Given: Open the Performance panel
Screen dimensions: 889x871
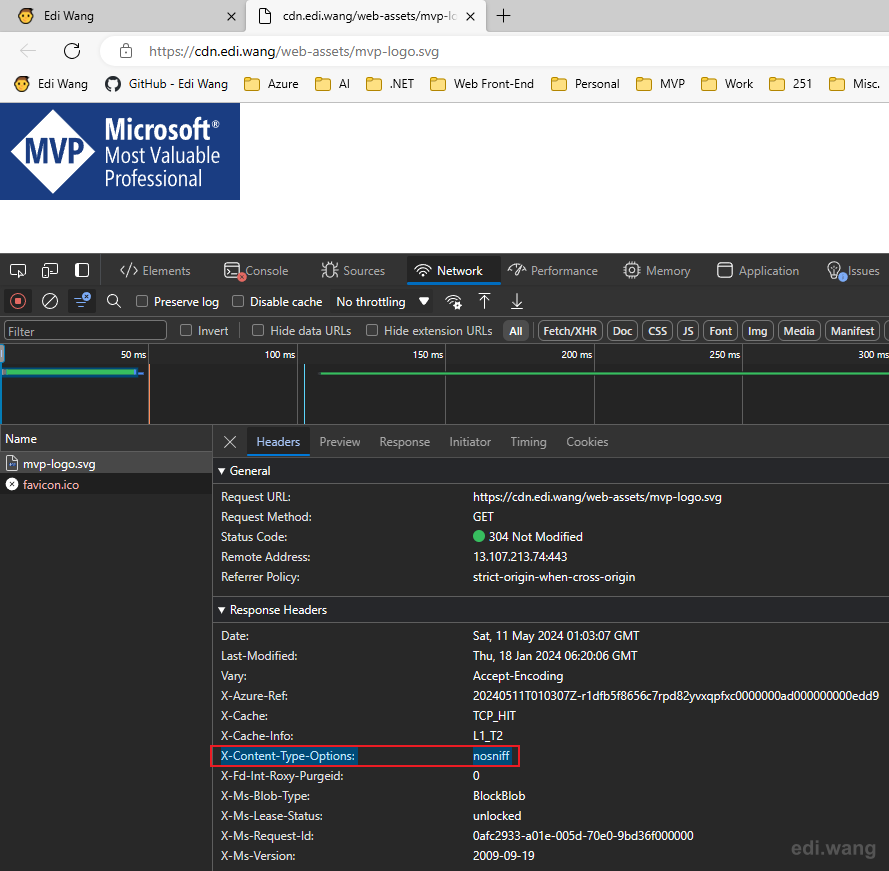Looking at the screenshot, I should coord(553,270).
